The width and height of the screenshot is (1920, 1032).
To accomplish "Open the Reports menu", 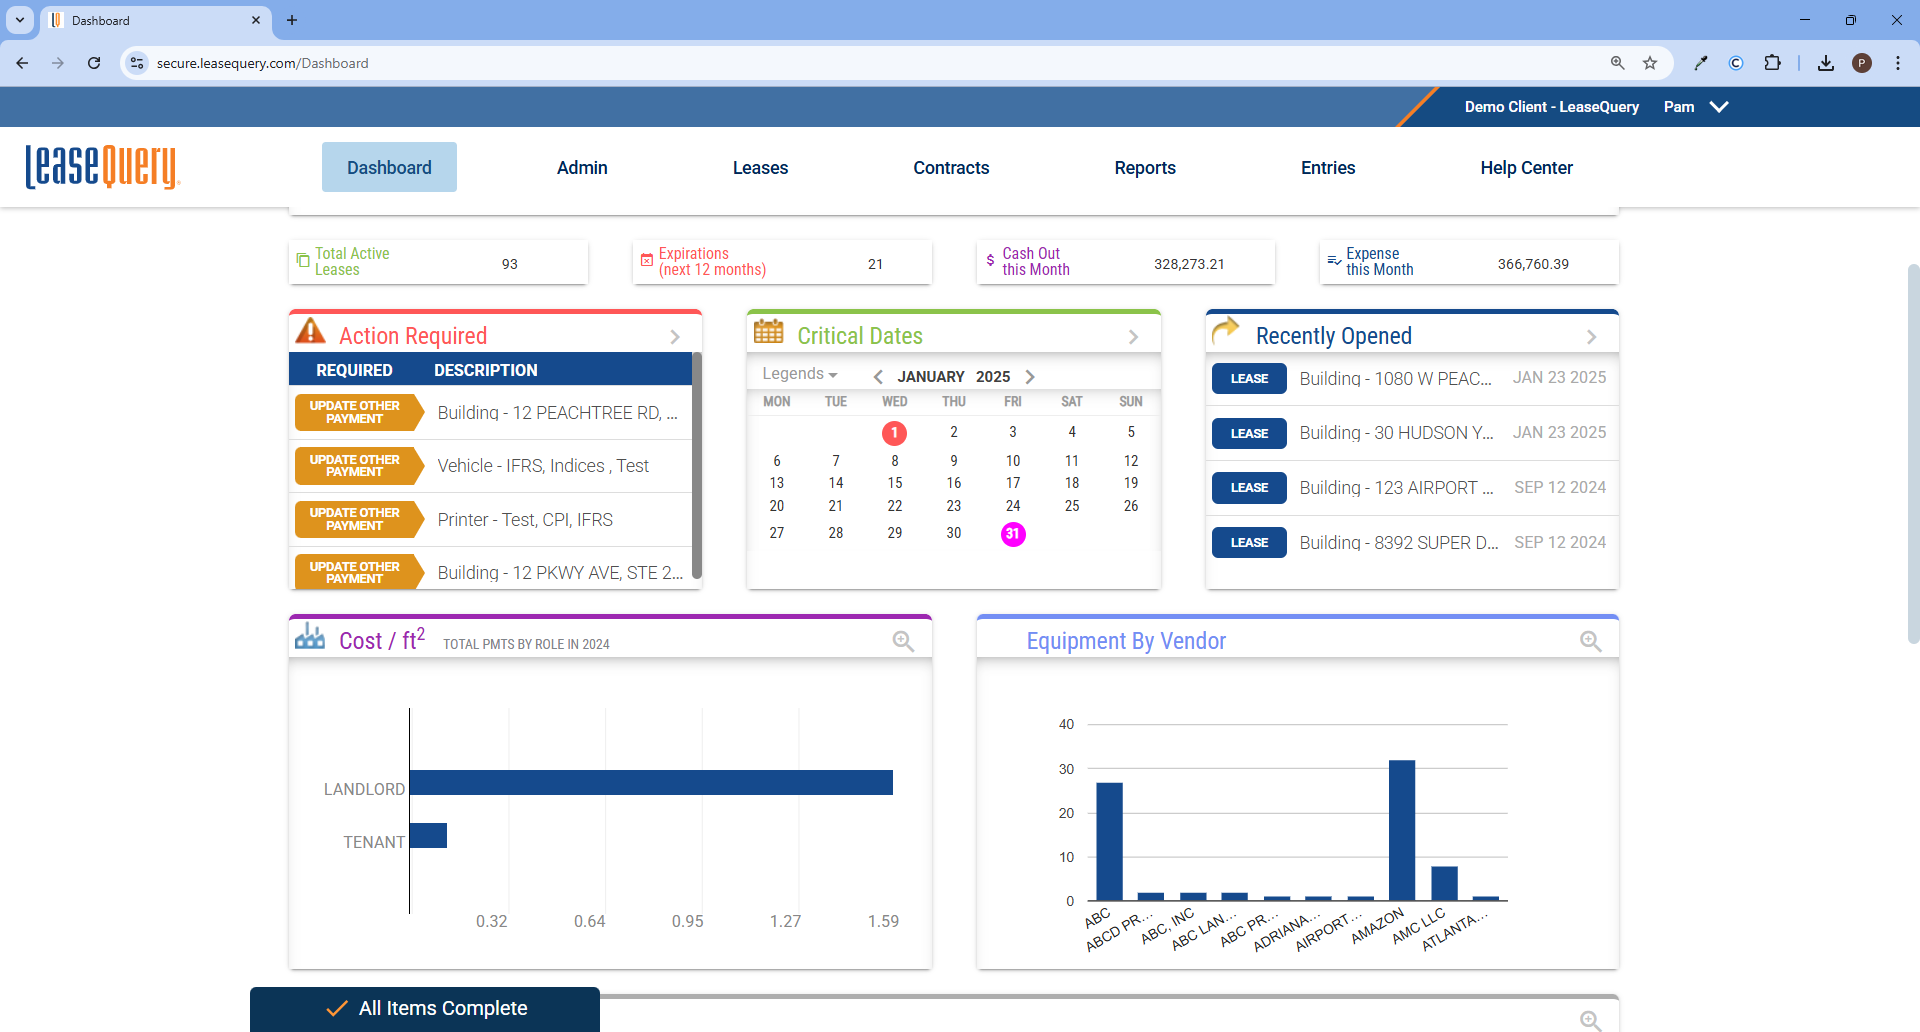I will coord(1145,168).
